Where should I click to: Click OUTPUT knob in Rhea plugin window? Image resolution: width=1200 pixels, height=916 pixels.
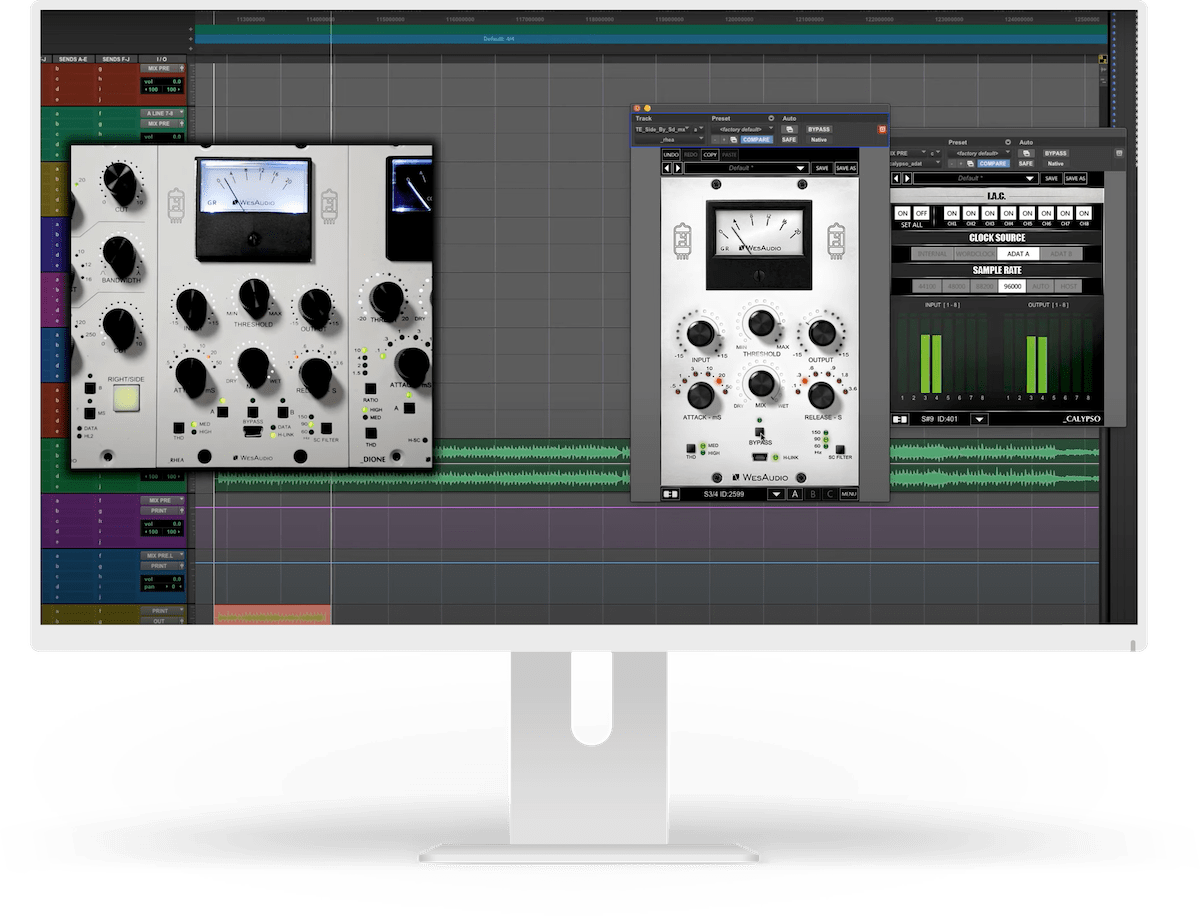pyautogui.click(x=822, y=332)
